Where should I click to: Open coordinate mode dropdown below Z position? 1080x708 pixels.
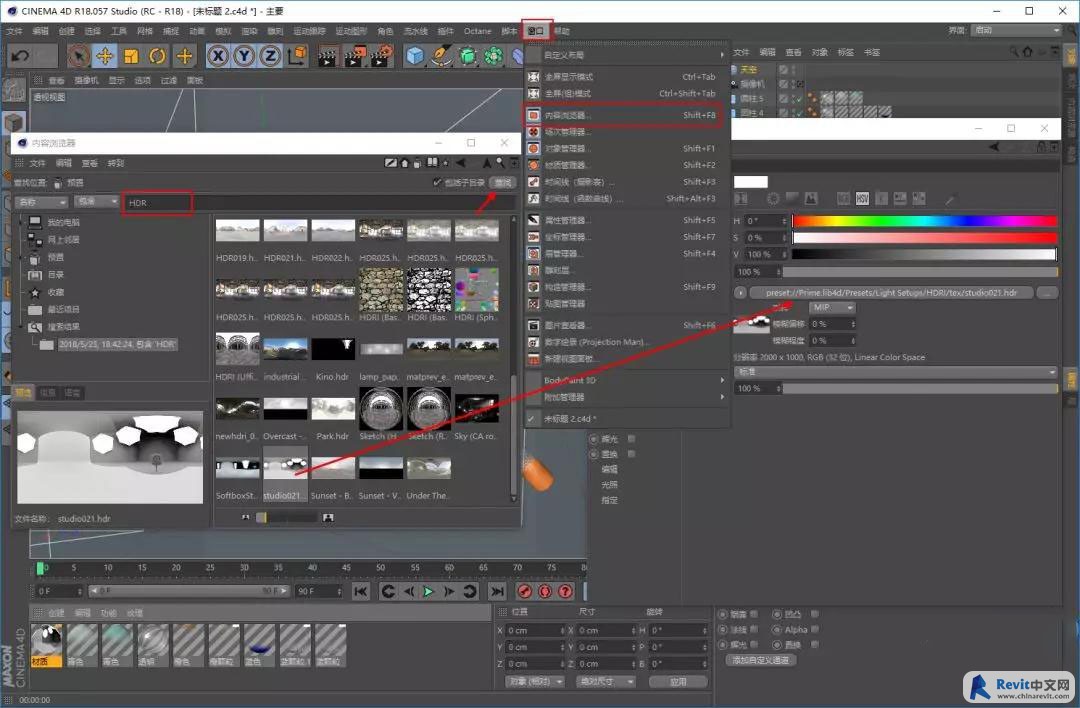click(x=536, y=681)
